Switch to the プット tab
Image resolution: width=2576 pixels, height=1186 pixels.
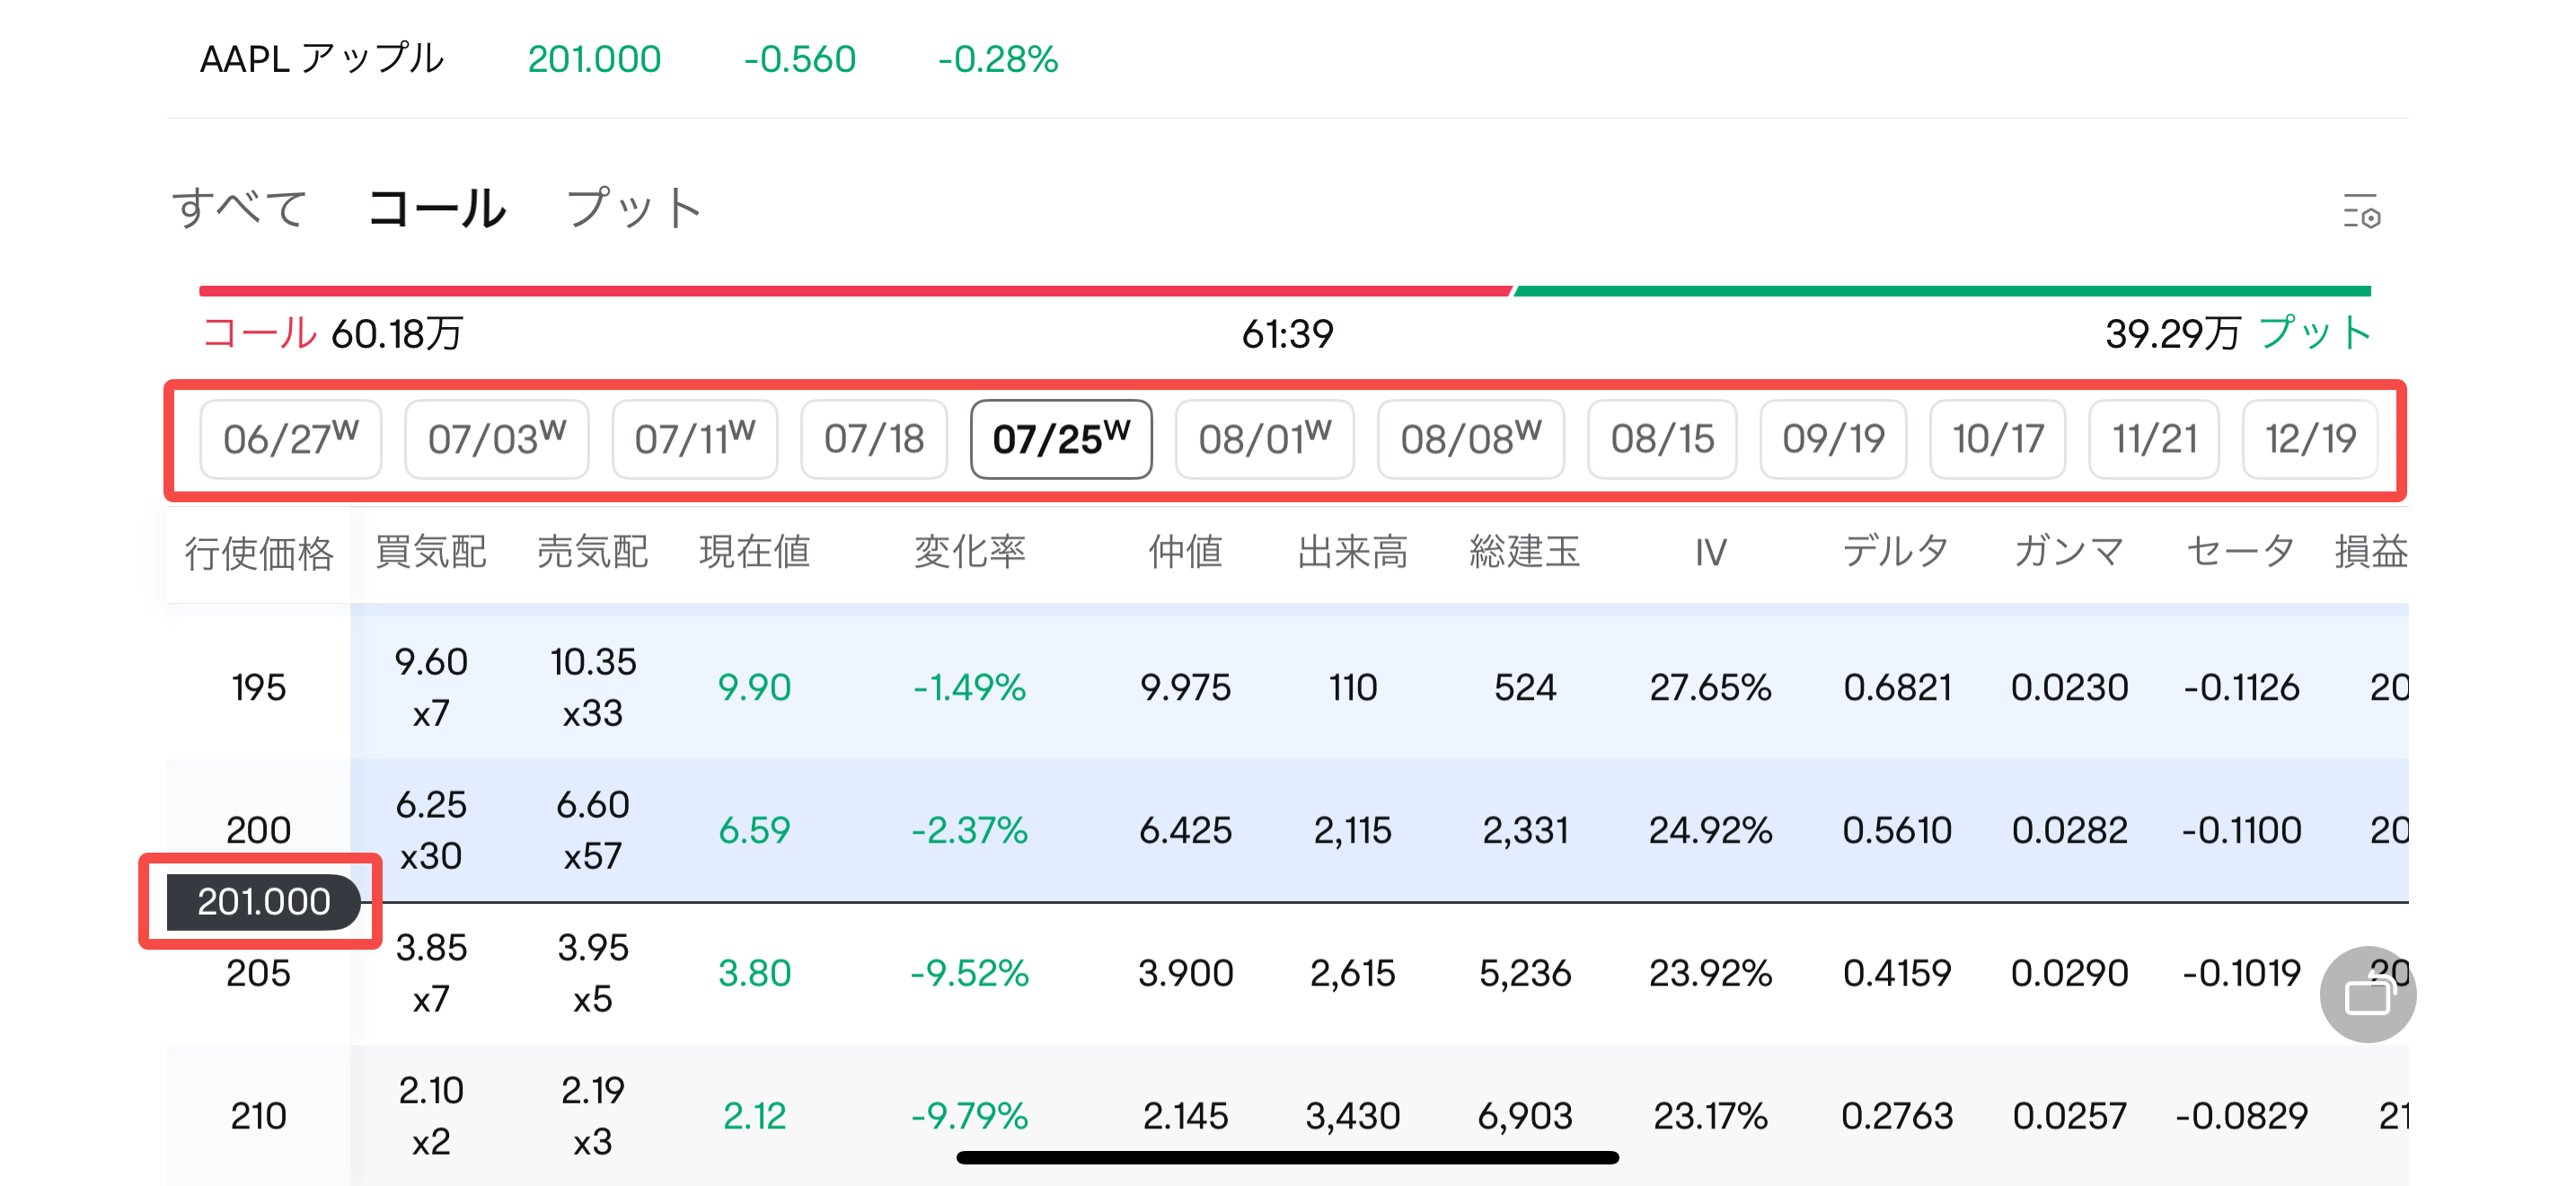[634, 208]
